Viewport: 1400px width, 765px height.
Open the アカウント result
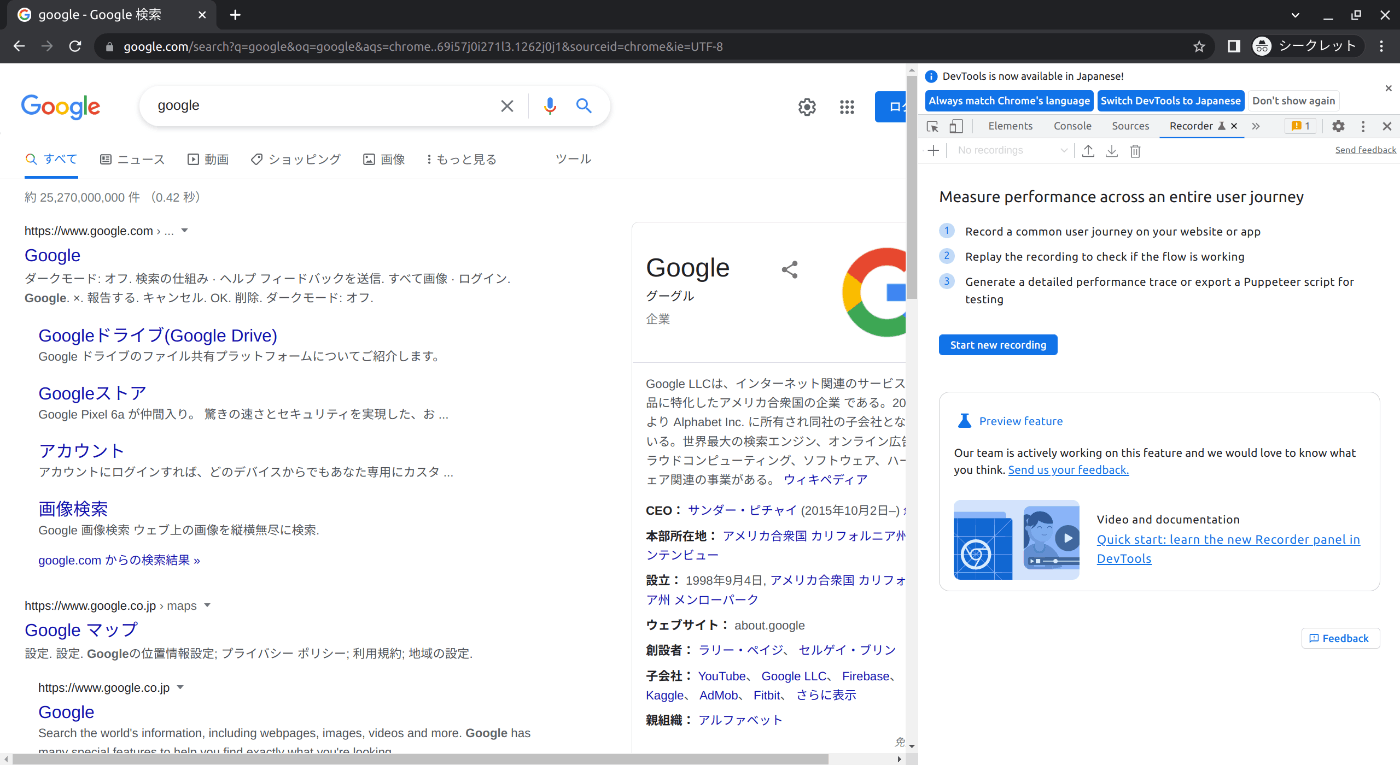[x=81, y=451]
